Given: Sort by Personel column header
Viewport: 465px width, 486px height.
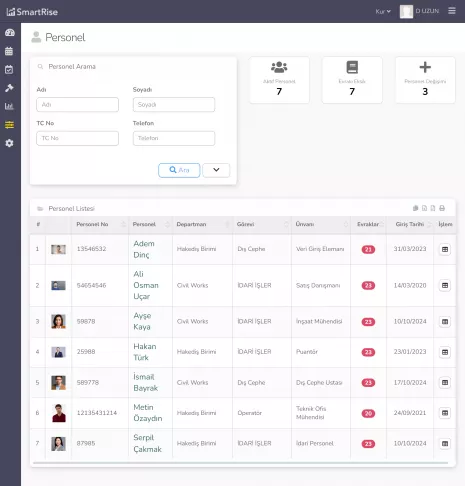Looking at the screenshot, I should 150,224.
